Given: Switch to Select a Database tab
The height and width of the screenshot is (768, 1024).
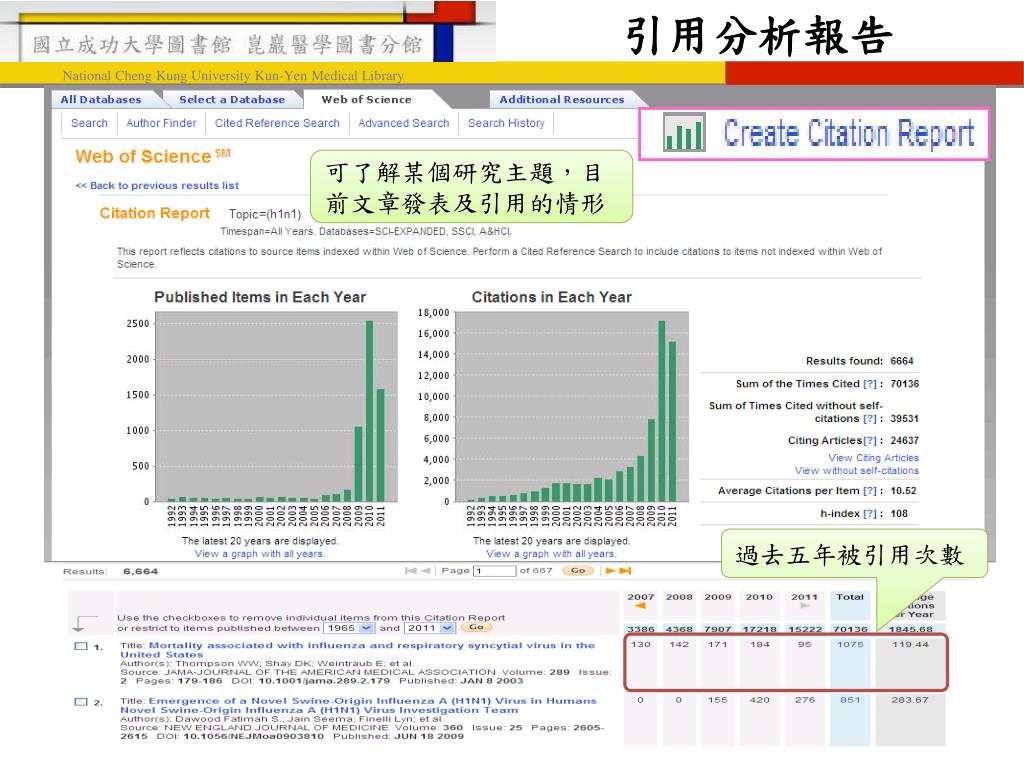Looking at the screenshot, I should [232, 100].
